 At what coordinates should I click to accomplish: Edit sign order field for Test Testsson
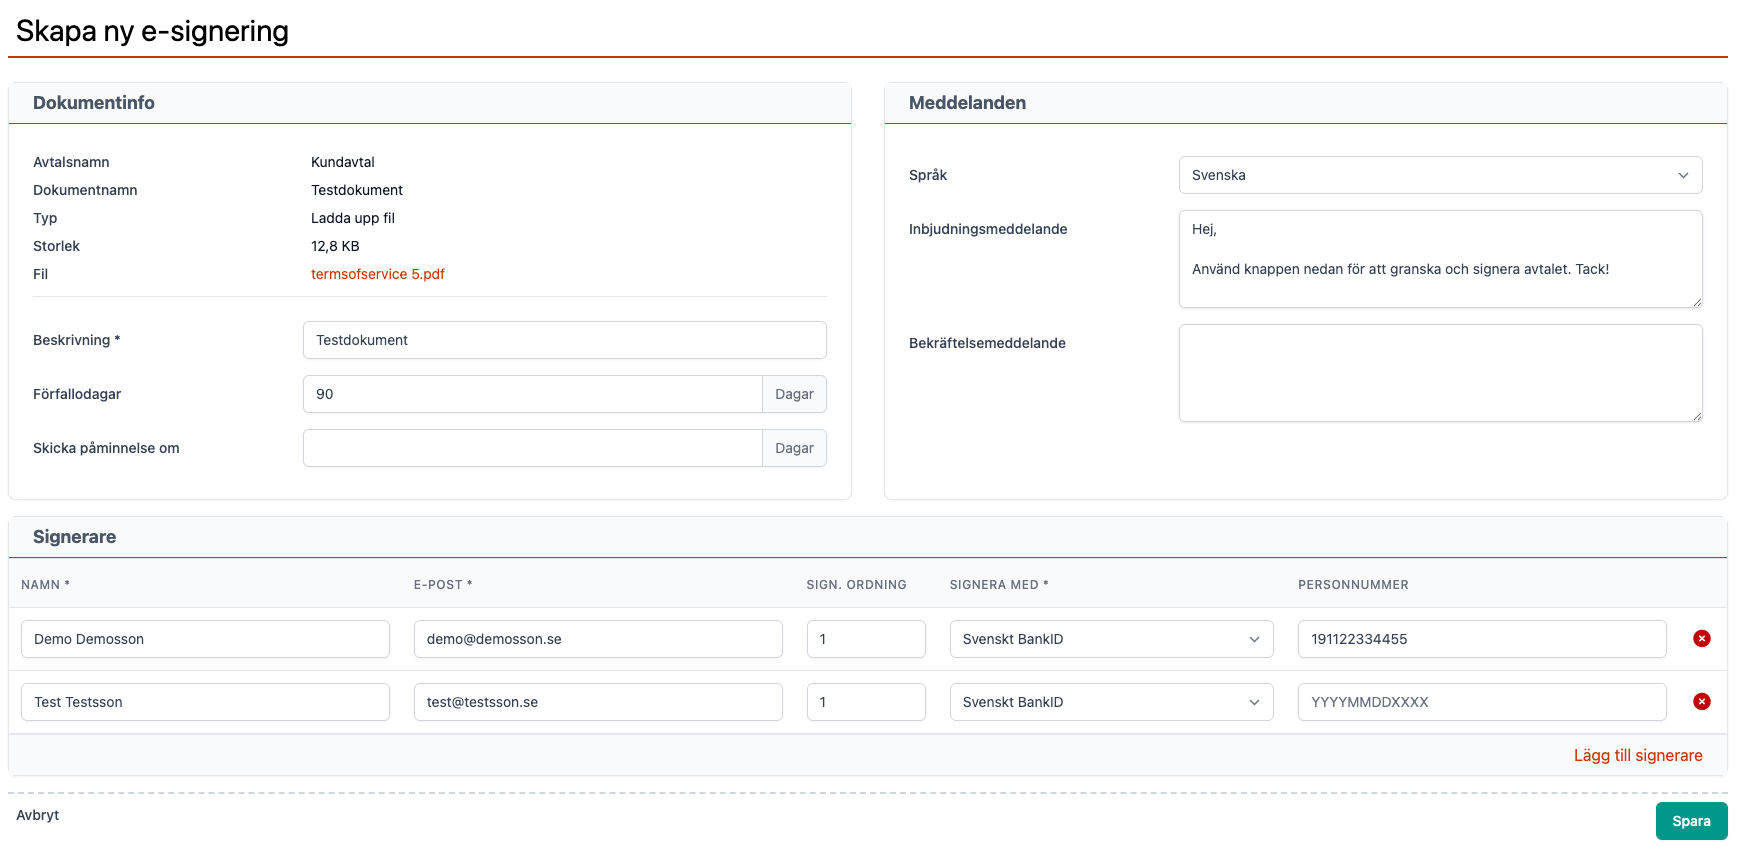pyautogui.click(x=866, y=702)
